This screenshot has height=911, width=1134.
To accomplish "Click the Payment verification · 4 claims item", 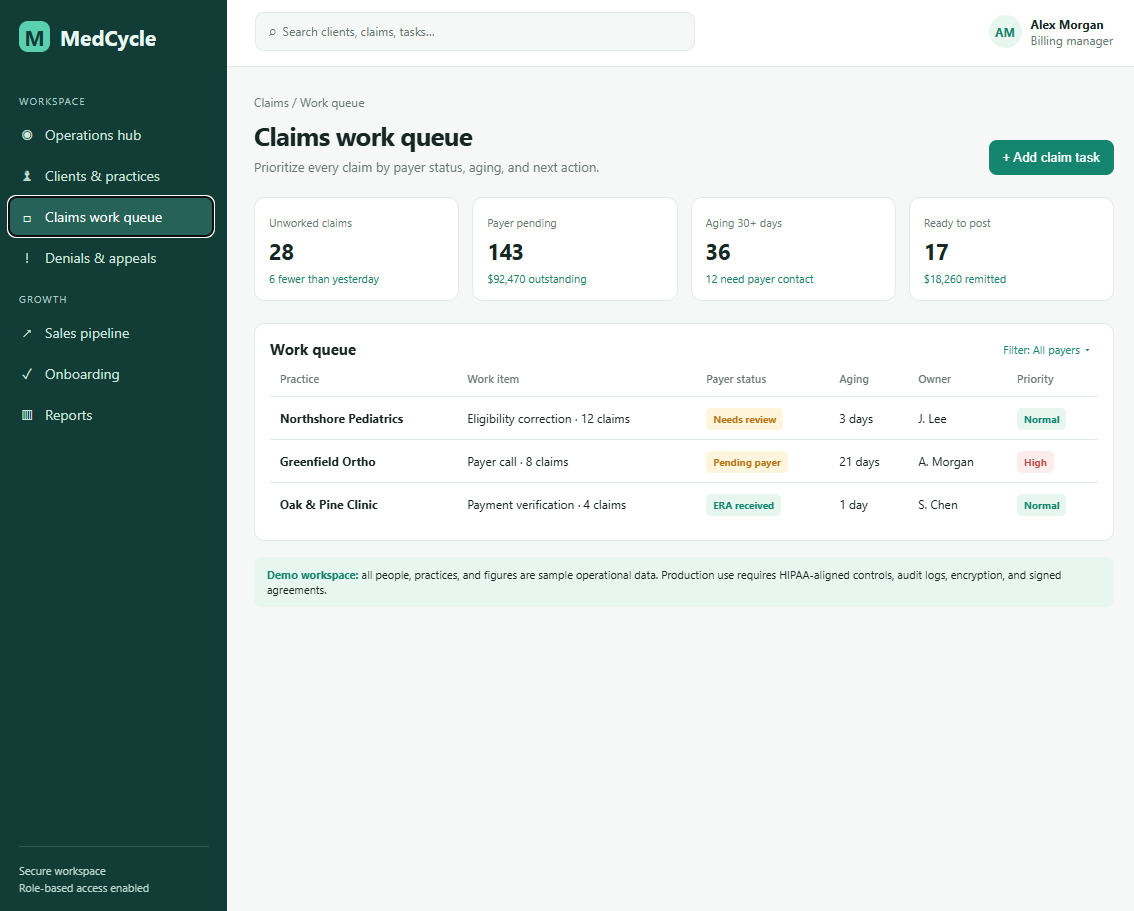I will [547, 505].
